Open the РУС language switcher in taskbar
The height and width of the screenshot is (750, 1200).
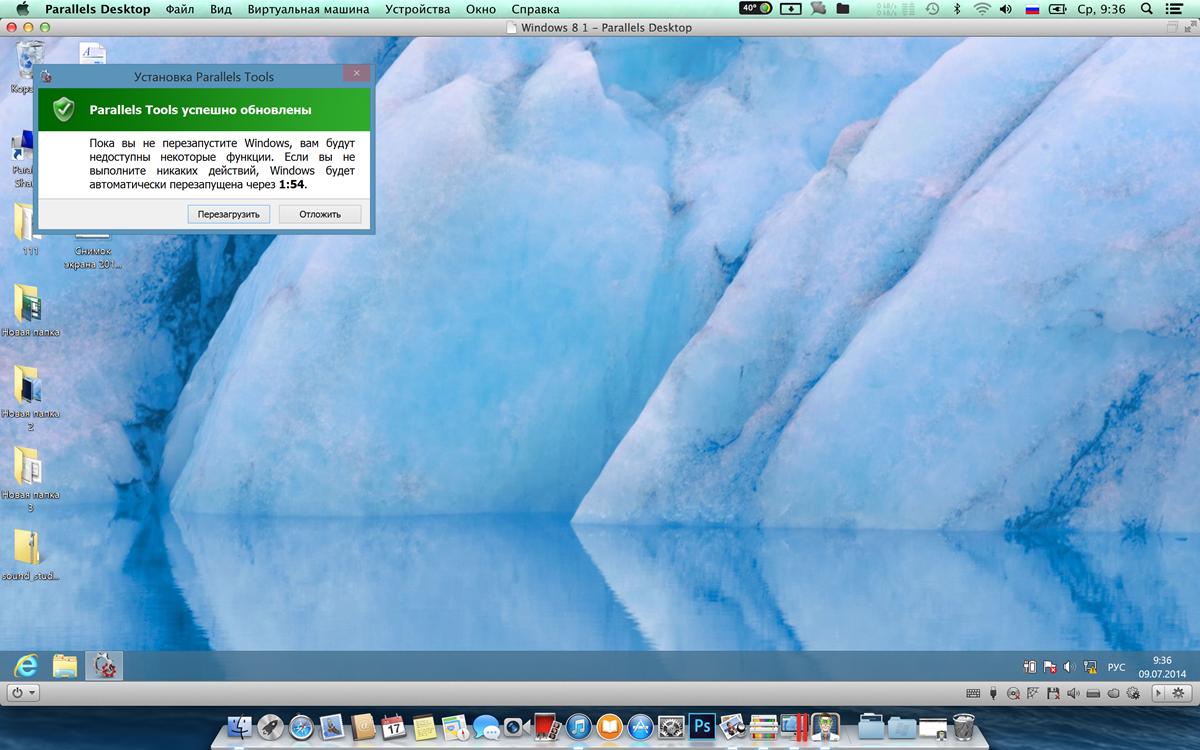[x=1116, y=667]
